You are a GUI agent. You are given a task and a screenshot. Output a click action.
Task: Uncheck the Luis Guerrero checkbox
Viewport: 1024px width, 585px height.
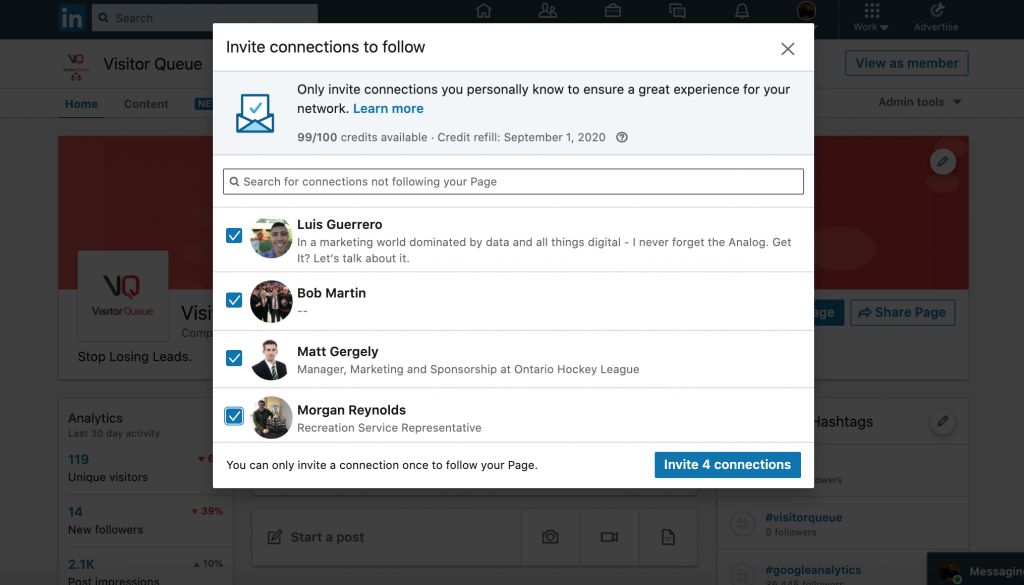pyautogui.click(x=234, y=236)
